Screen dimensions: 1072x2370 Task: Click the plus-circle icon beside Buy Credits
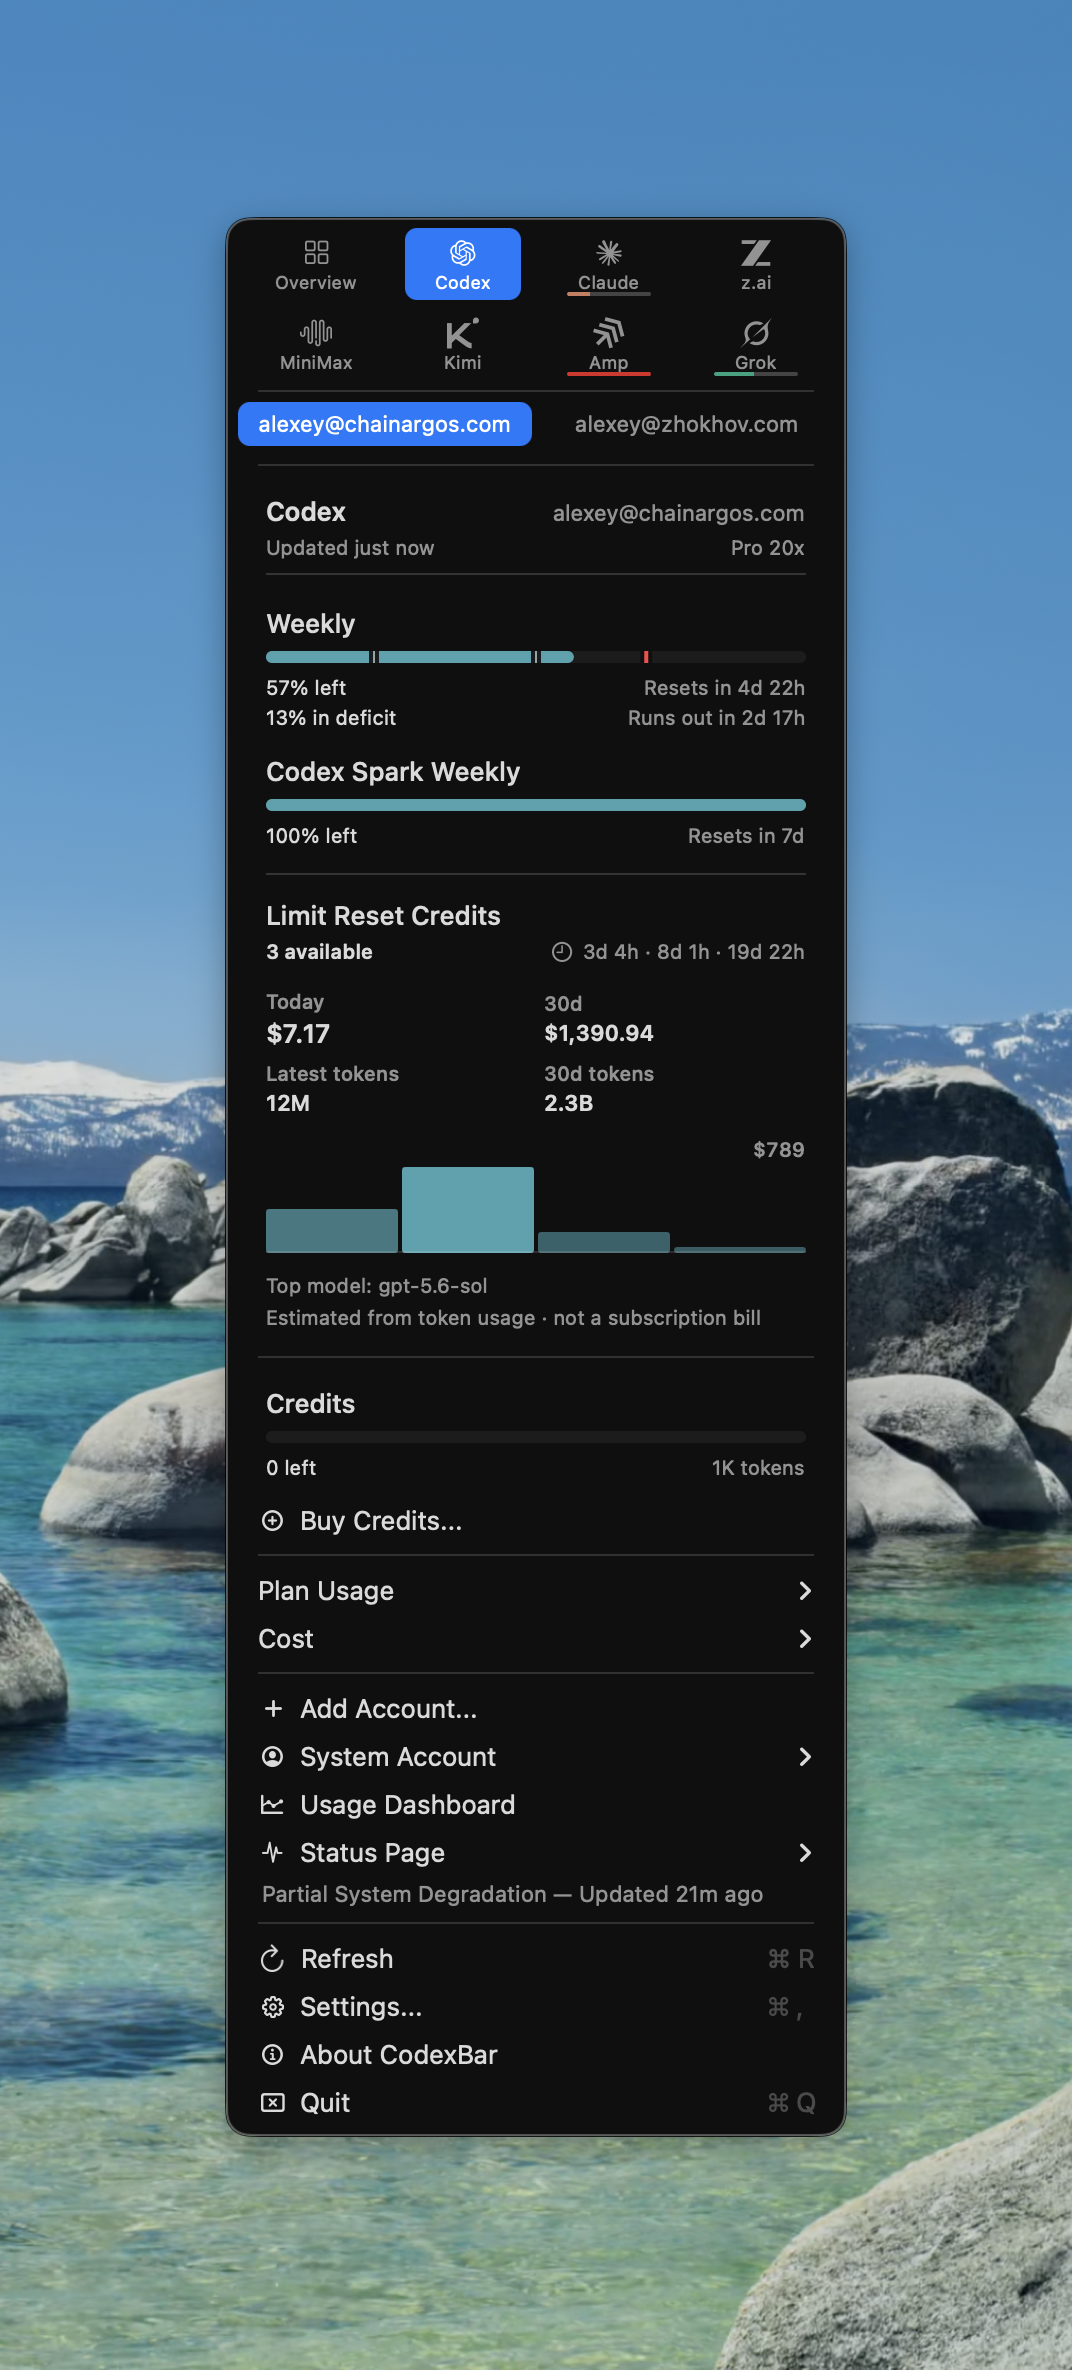(x=272, y=1521)
